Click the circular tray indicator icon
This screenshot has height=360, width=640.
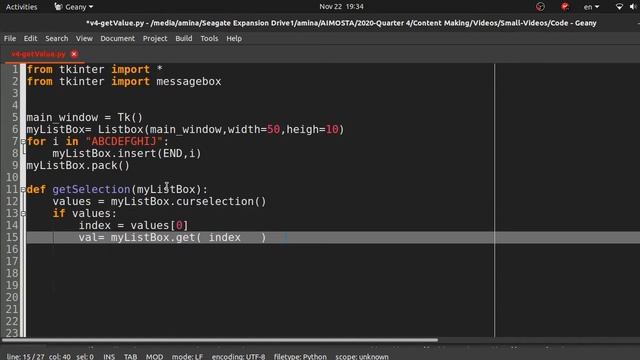[540, 7]
